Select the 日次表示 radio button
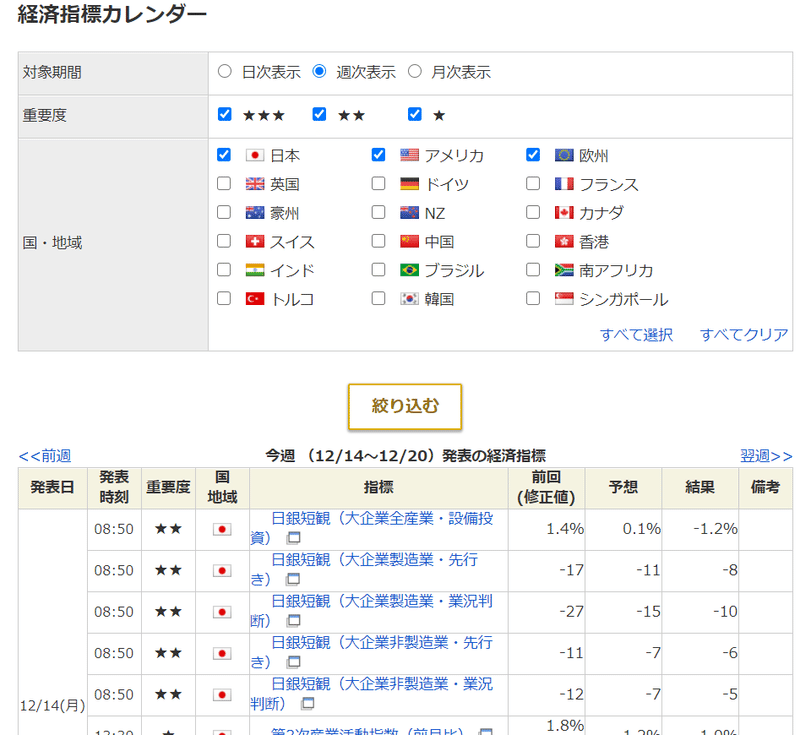The height and width of the screenshot is (735, 800). [x=224, y=71]
